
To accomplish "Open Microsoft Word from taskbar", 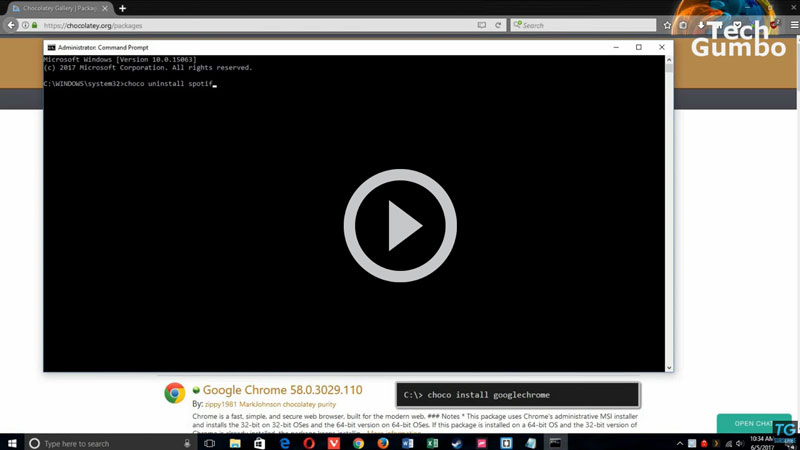I will [x=408, y=443].
